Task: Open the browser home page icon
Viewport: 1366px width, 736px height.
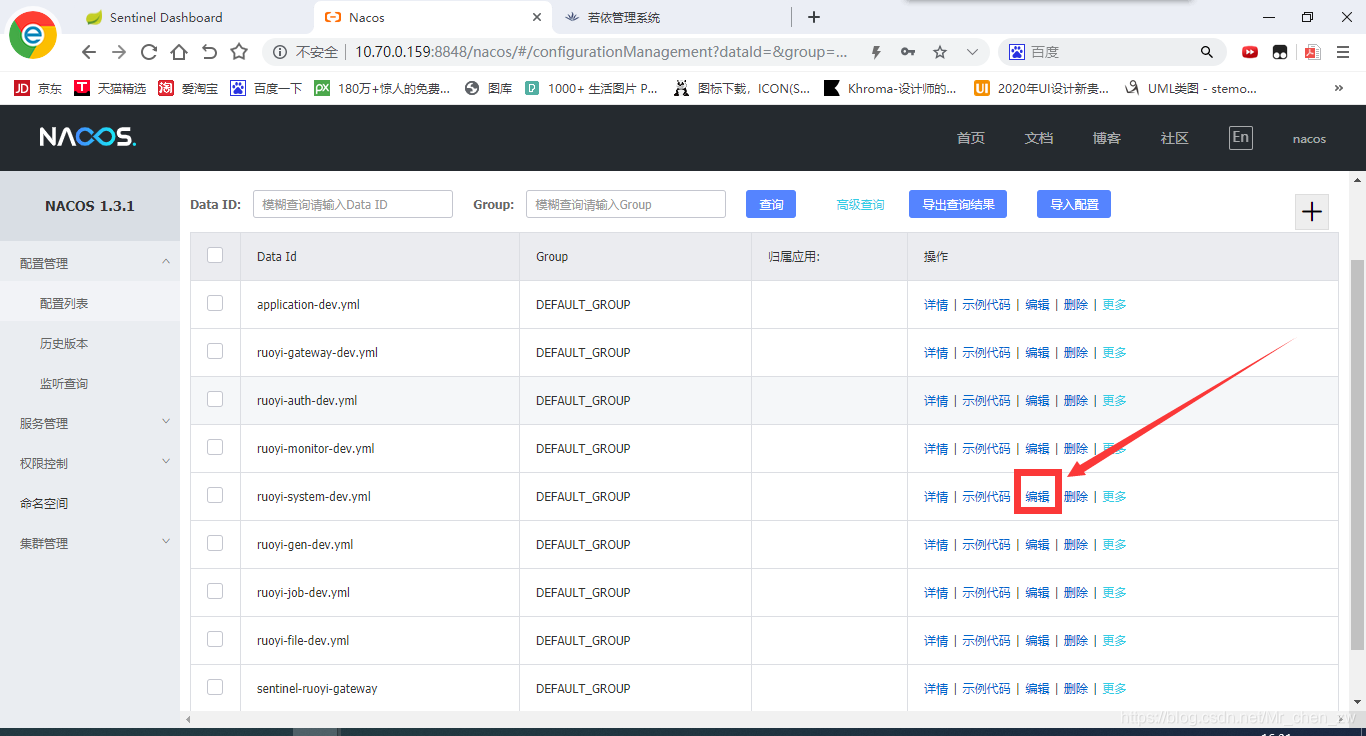Action: [x=179, y=52]
